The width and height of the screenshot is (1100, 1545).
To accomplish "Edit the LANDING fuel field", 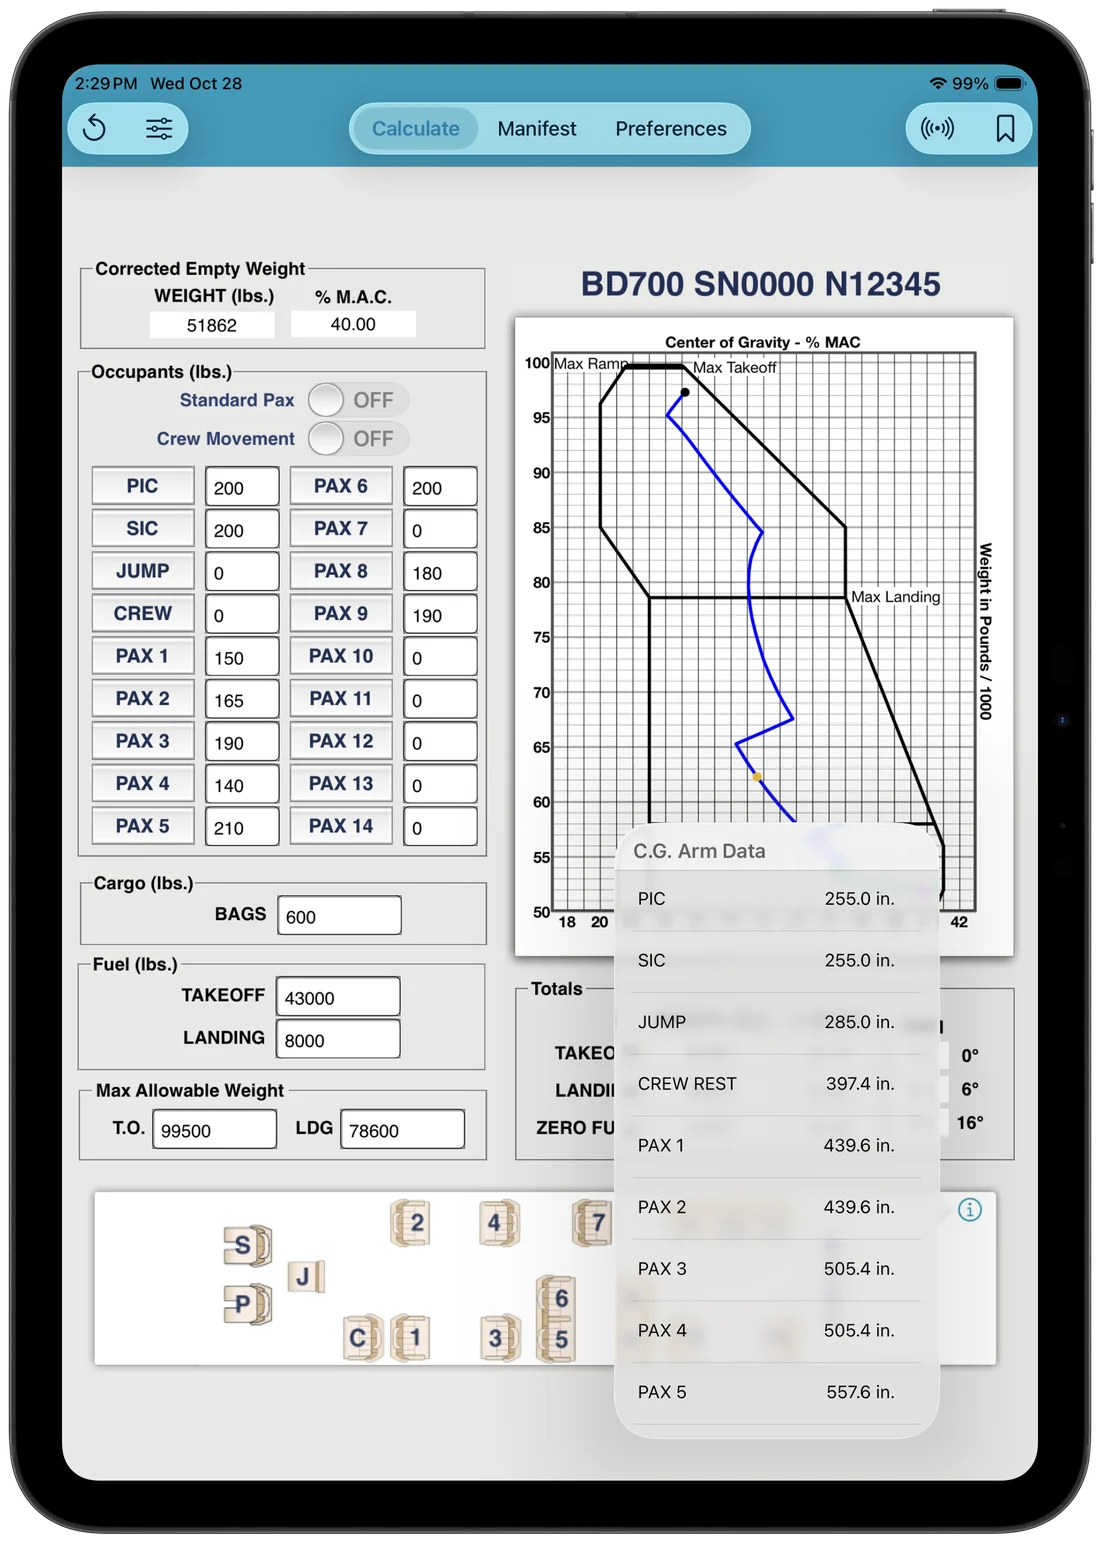I will 338,1039.
